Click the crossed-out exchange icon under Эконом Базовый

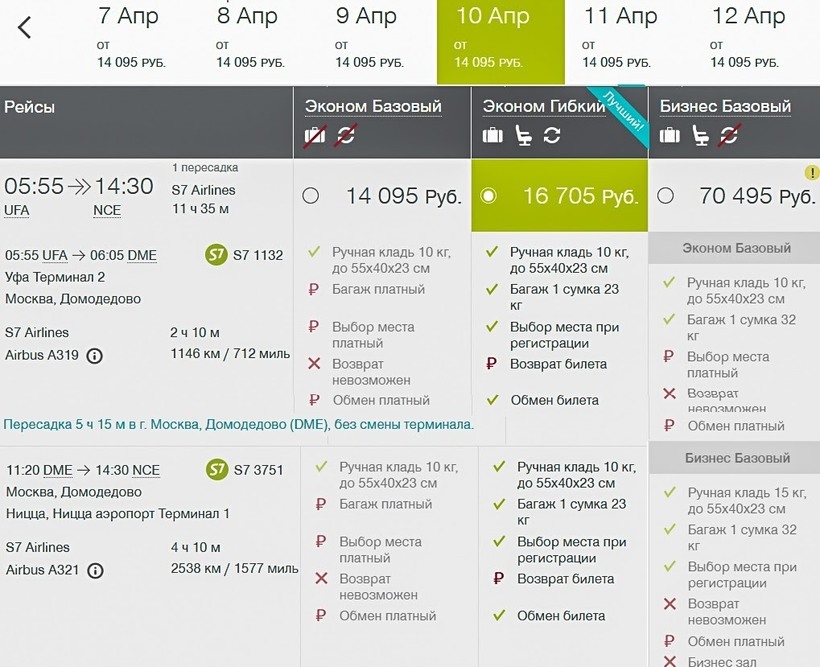(346, 135)
